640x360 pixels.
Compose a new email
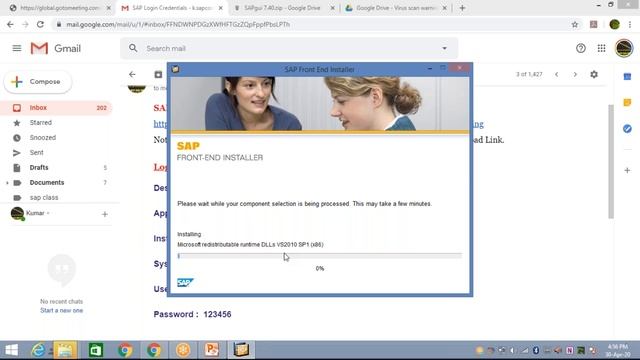coord(38,82)
